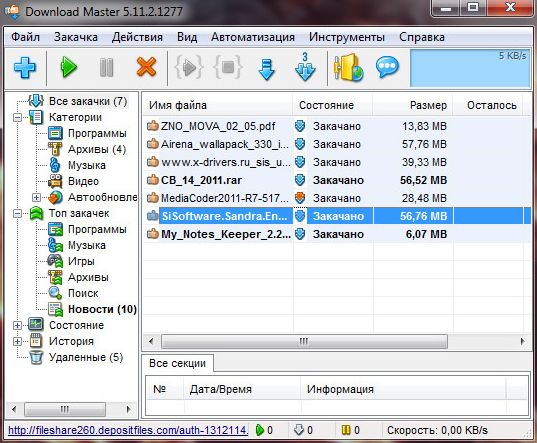Click the blue plus Add download icon
537x443 pixels.
point(25,67)
